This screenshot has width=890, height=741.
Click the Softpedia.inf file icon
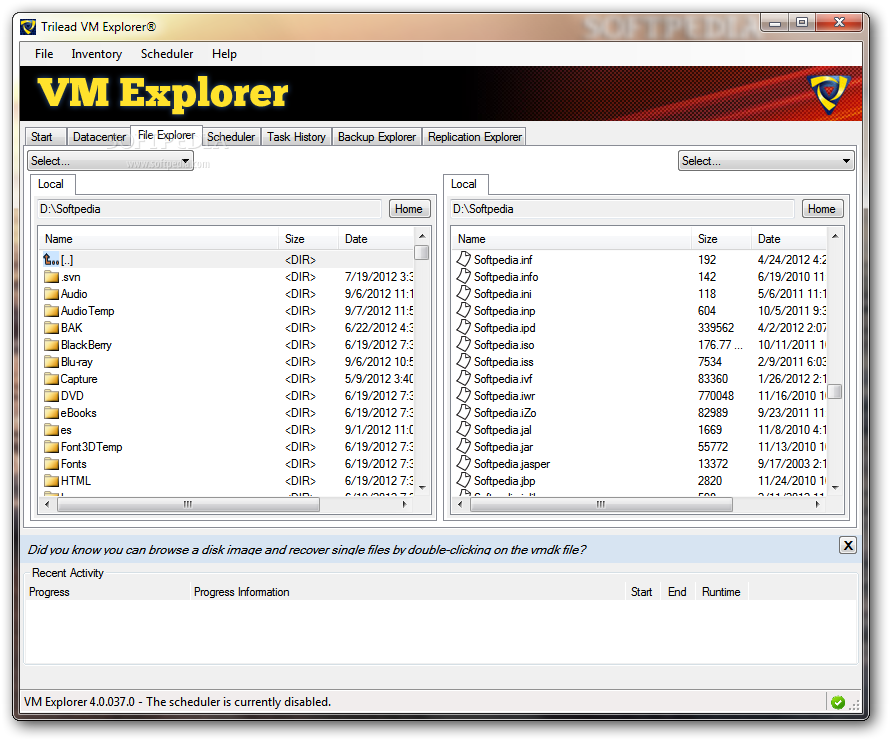pos(464,259)
